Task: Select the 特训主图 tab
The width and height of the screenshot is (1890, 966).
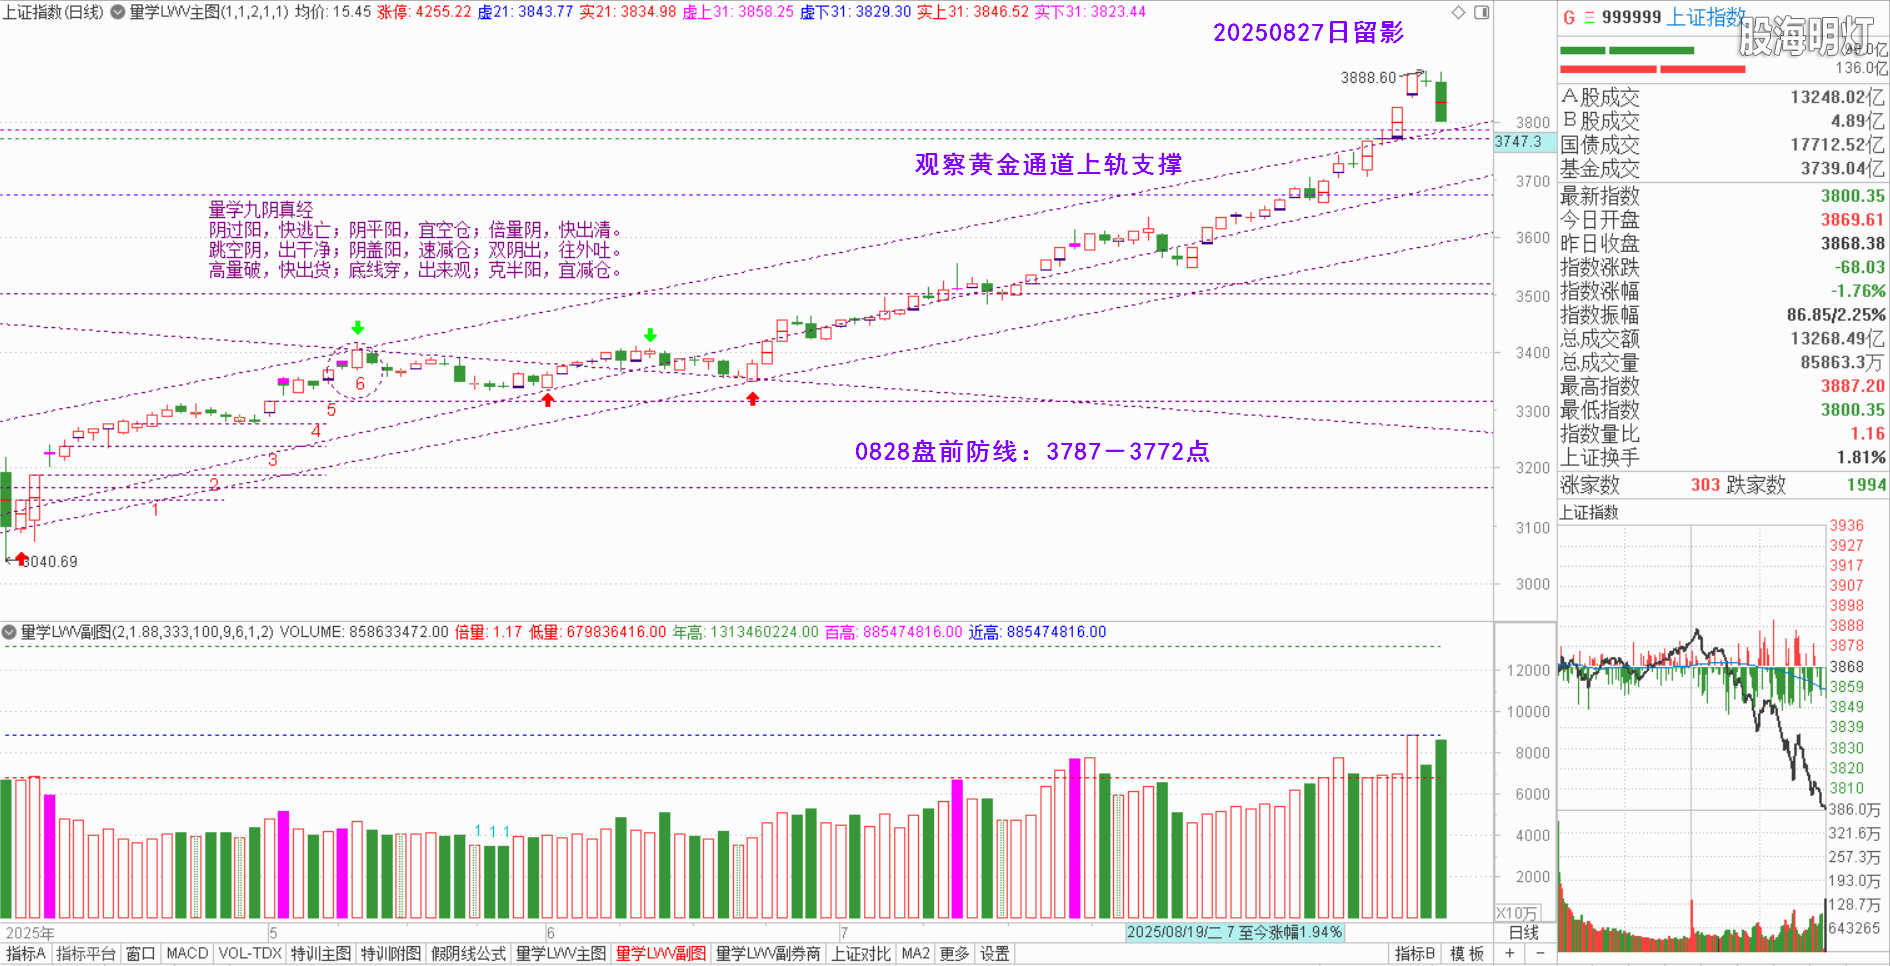Action: pos(321,954)
